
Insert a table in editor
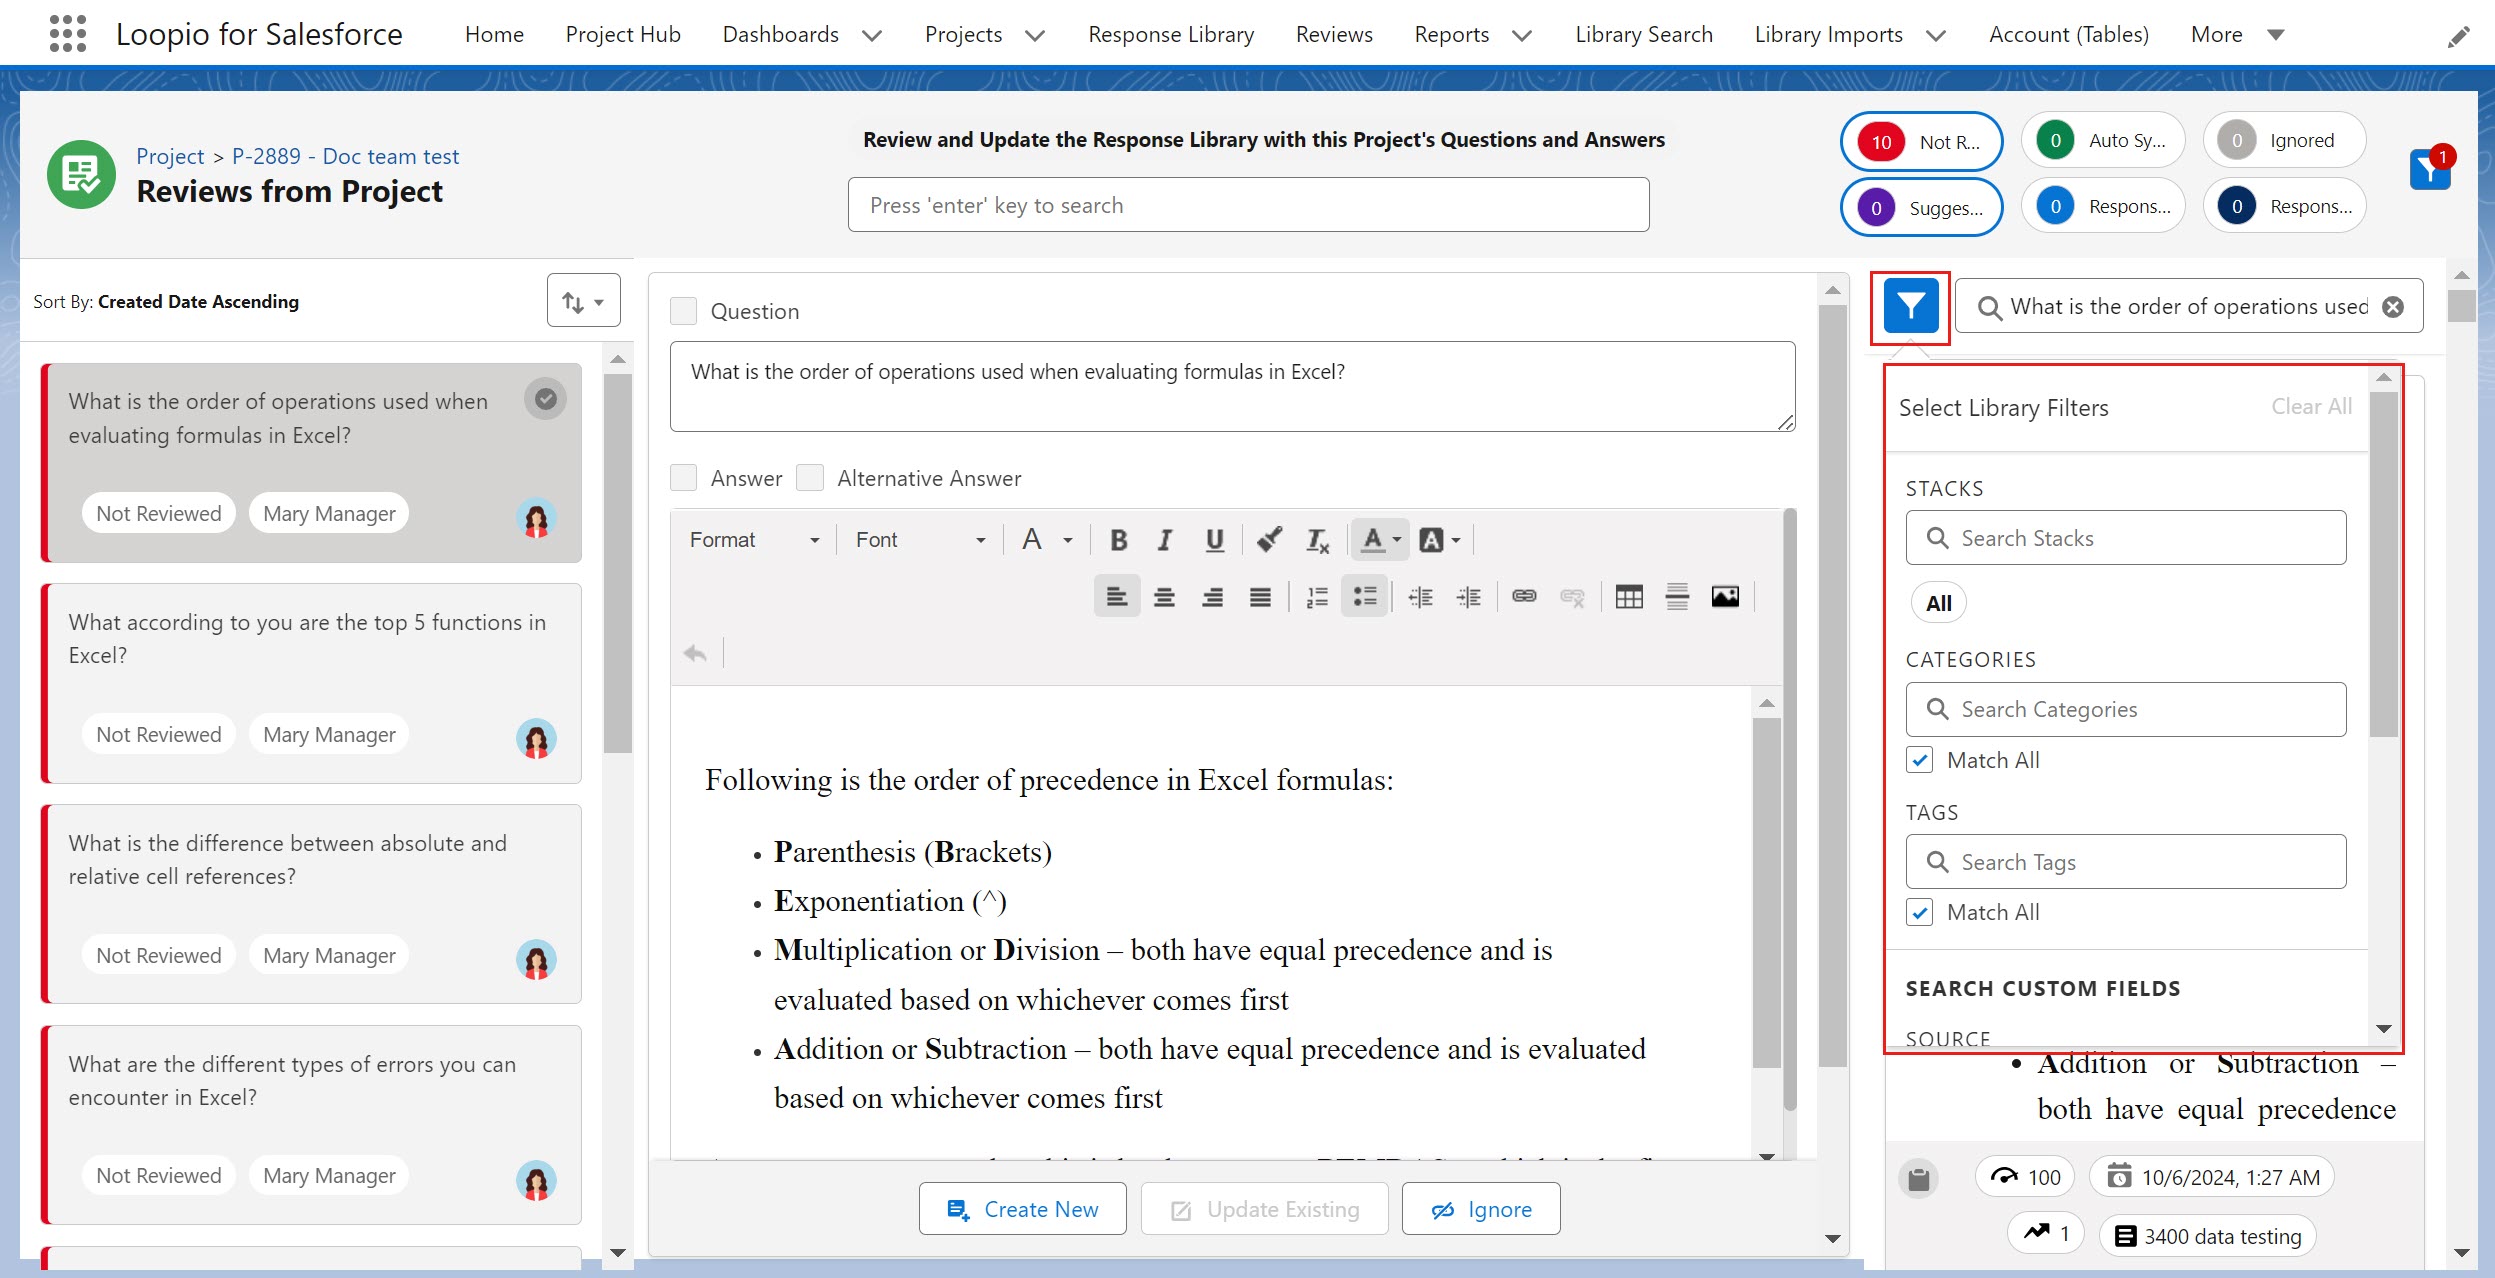coord(1629,597)
